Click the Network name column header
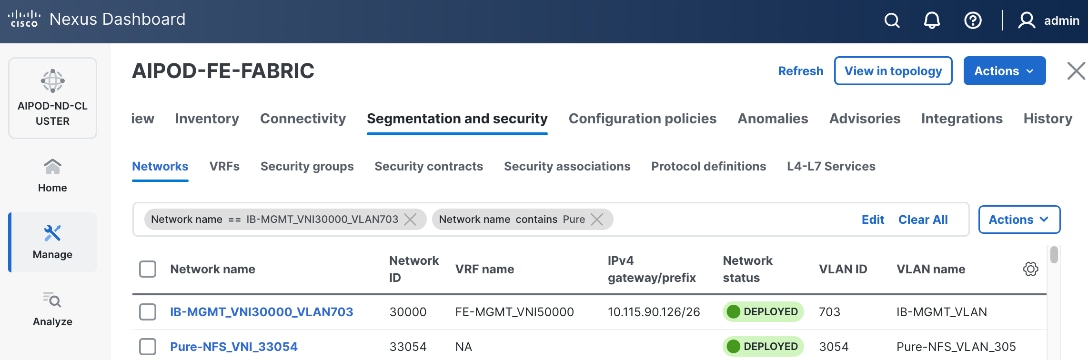 [212, 269]
